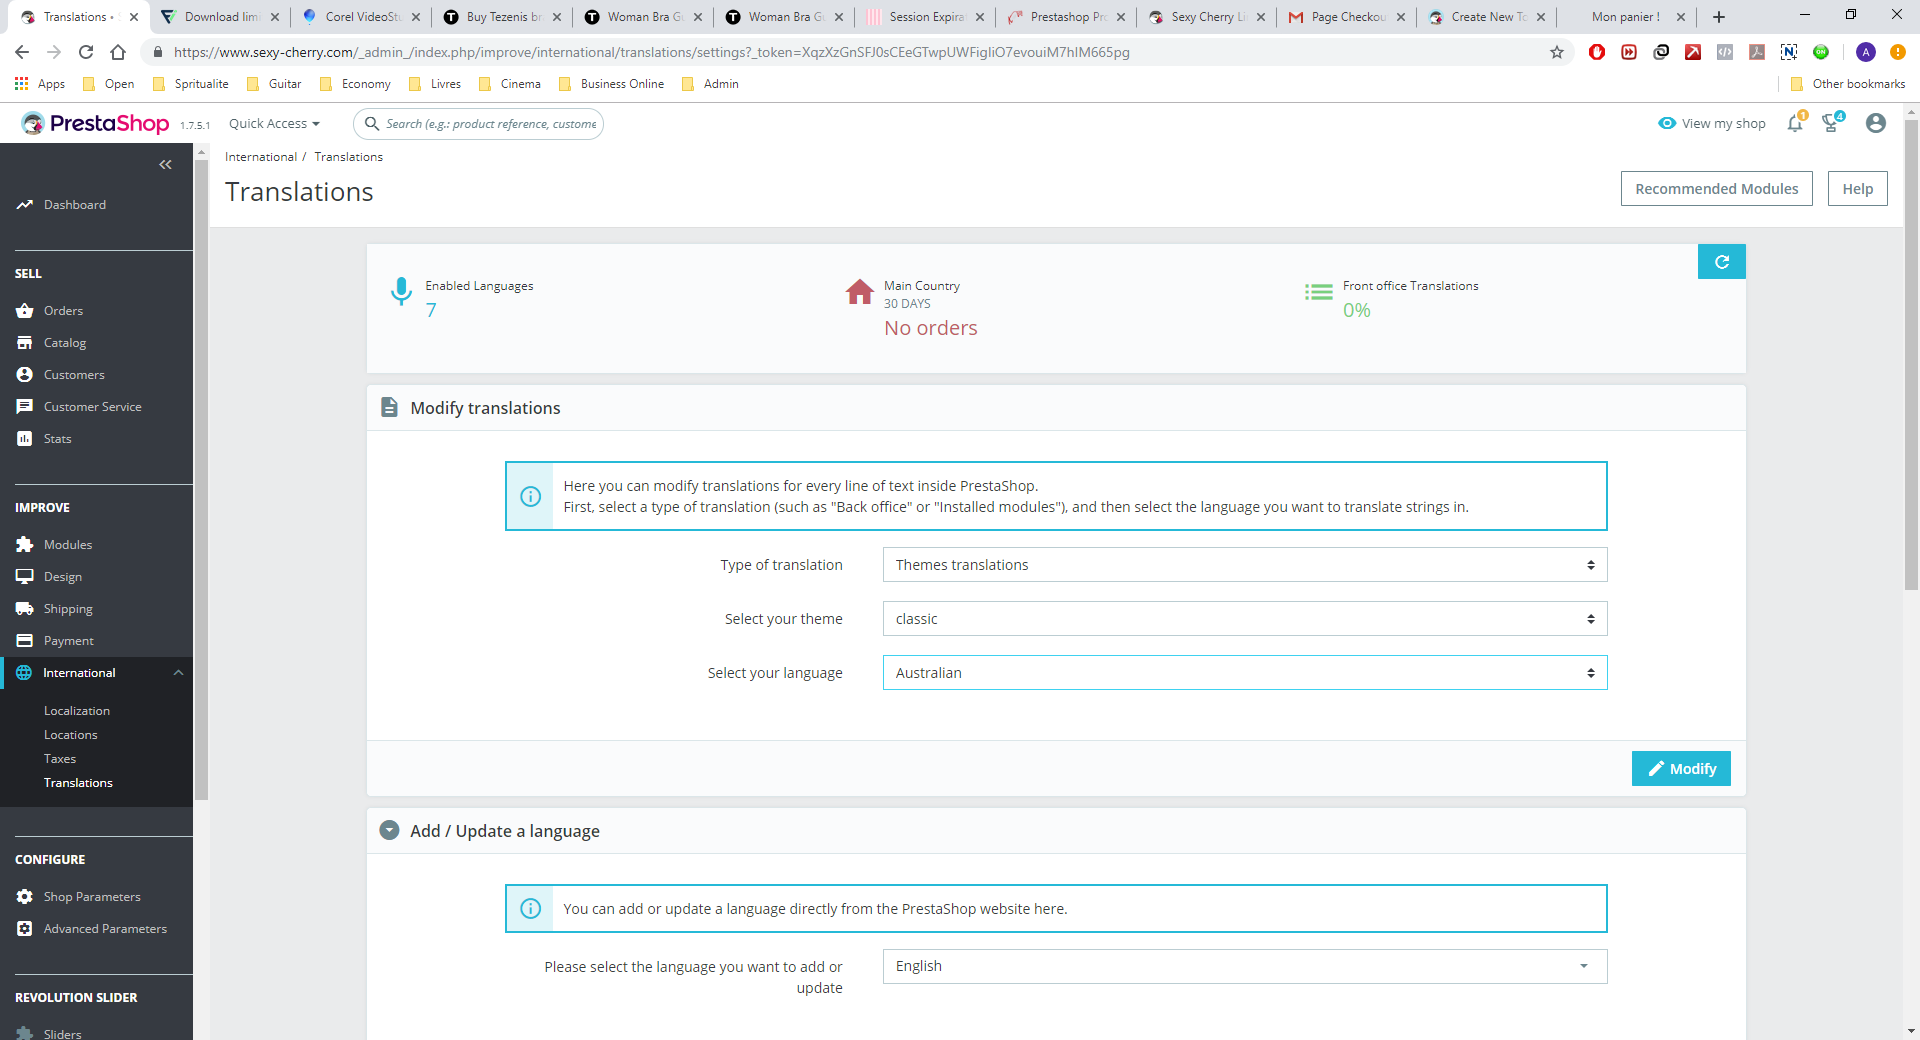
Task: Open Other bookmarks folder
Action: 1848,84
